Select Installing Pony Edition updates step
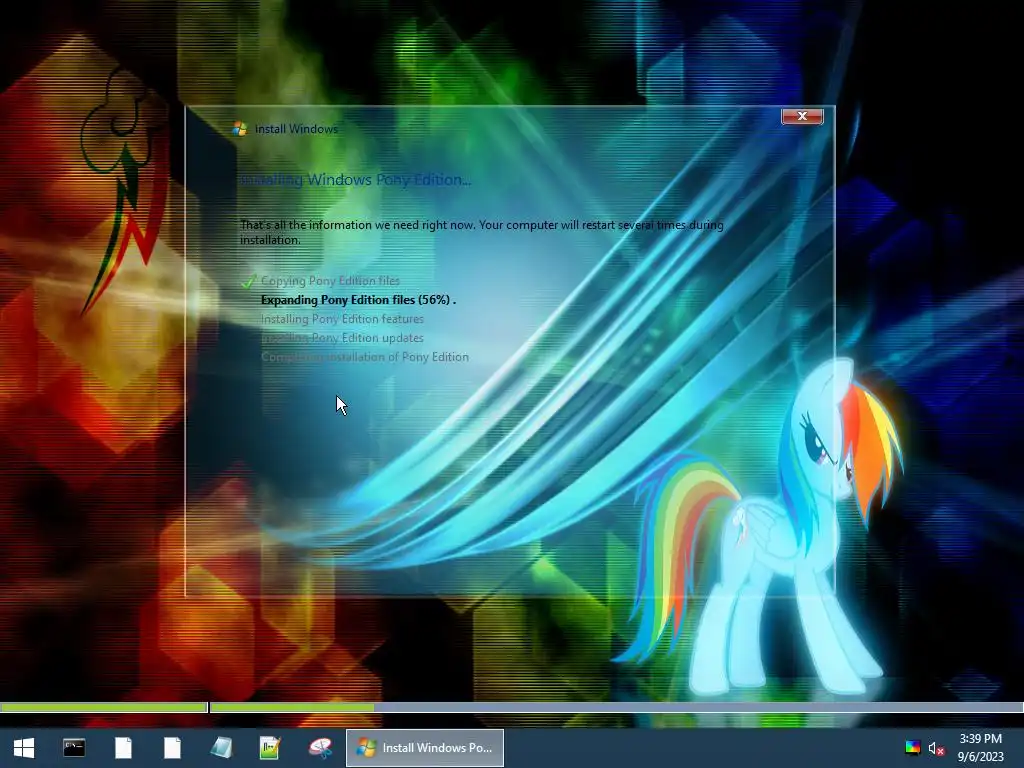 point(342,338)
